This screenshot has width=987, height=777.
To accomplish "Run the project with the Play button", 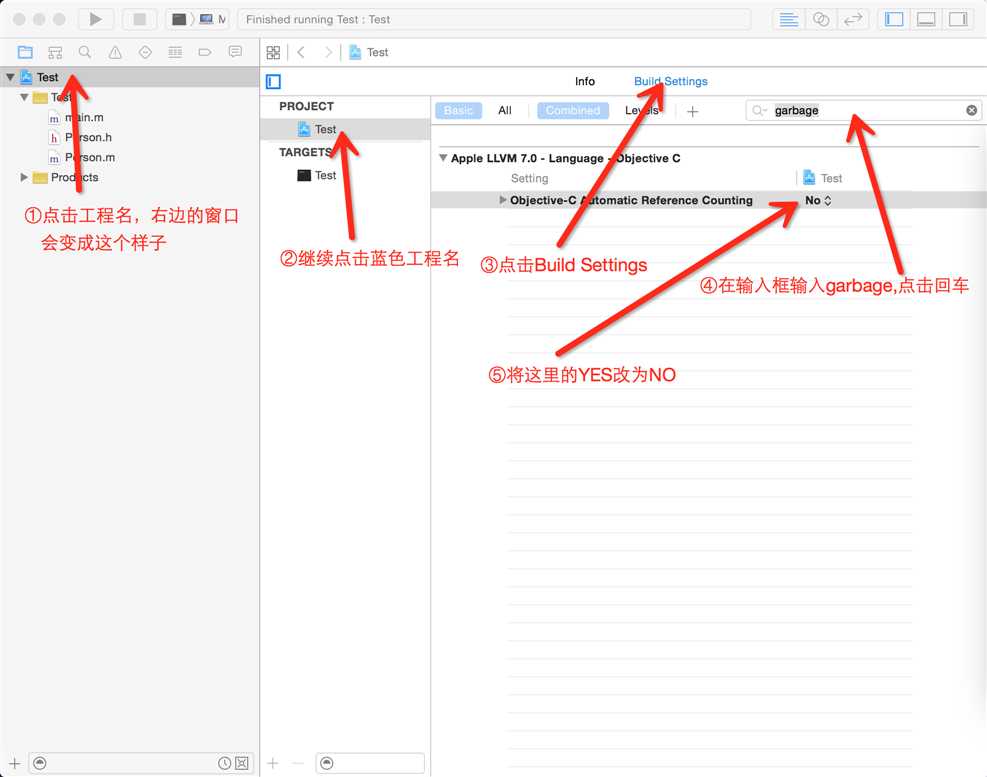I will click(96, 20).
